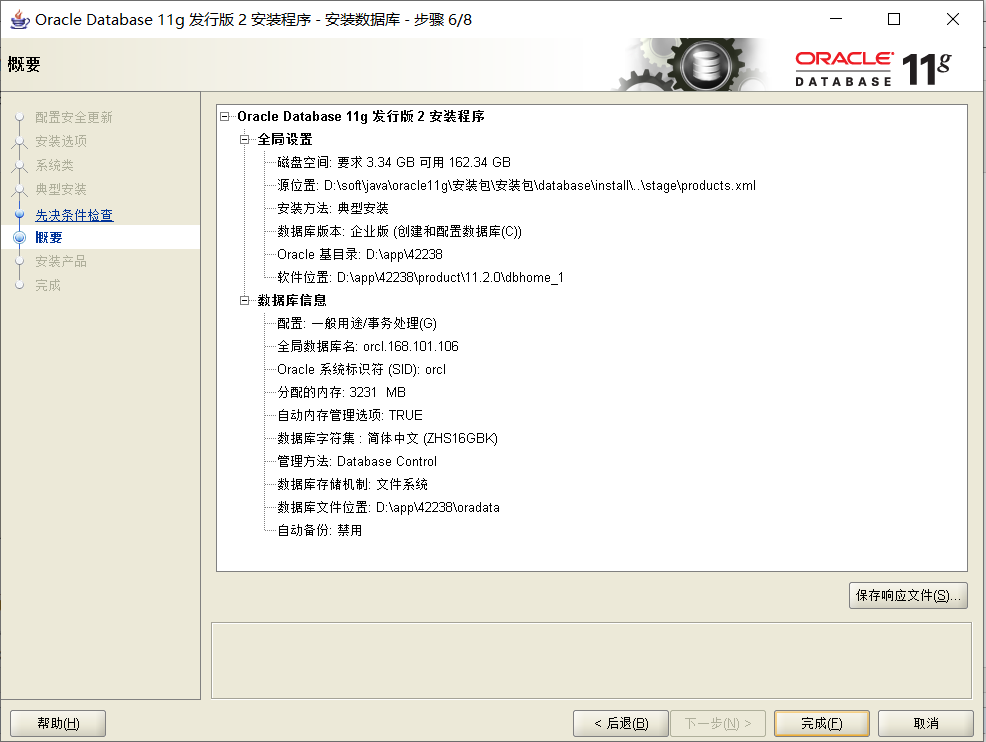The height and width of the screenshot is (742, 986).
Task: Click 保存响应文件(S)... button
Action: click(x=908, y=596)
